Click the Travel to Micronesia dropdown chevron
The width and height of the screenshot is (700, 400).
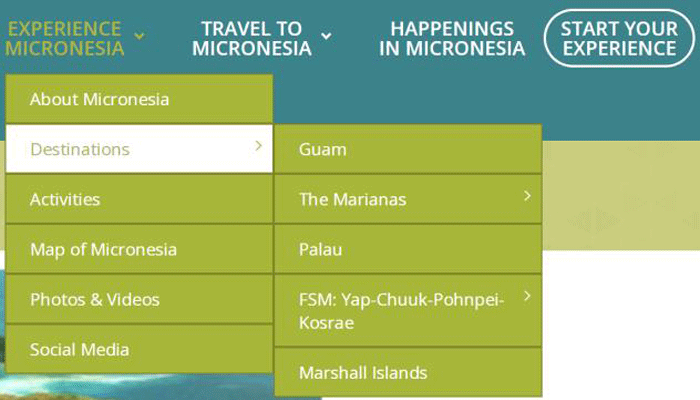(x=326, y=36)
